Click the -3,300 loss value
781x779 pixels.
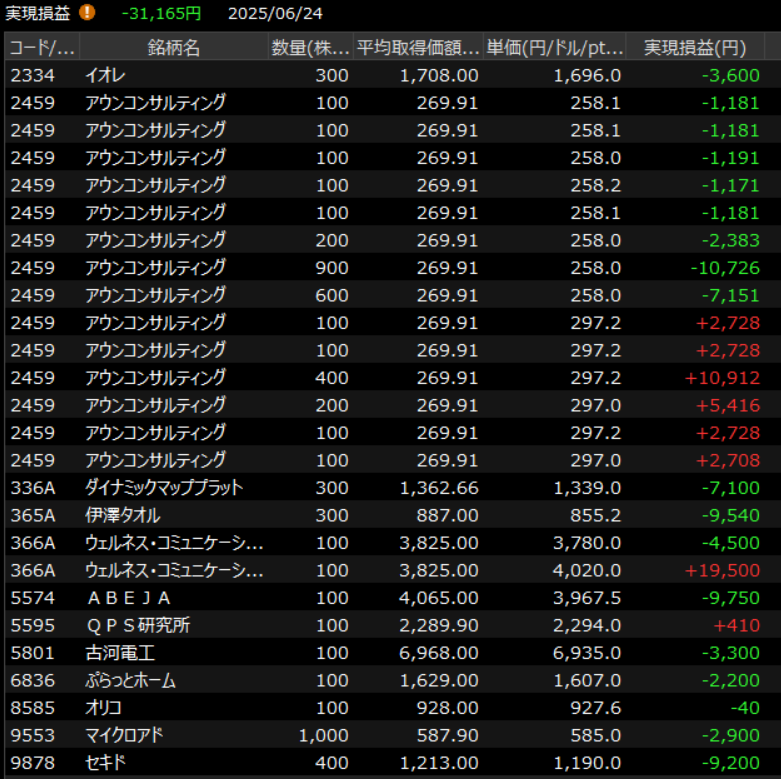coord(731,653)
